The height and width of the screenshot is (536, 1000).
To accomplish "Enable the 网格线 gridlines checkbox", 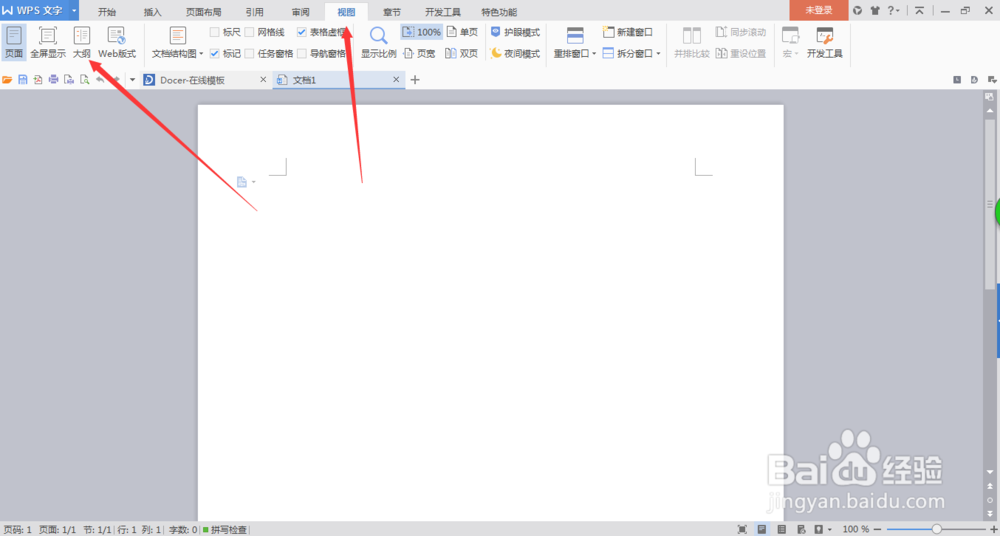I will pos(249,32).
